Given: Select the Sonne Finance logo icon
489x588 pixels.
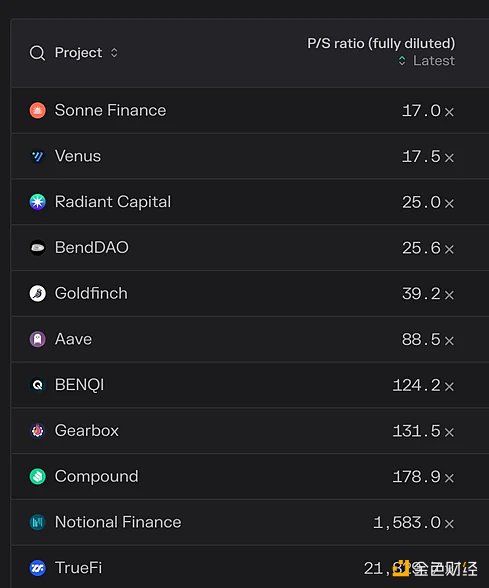Looking at the screenshot, I should coord(38,110).
